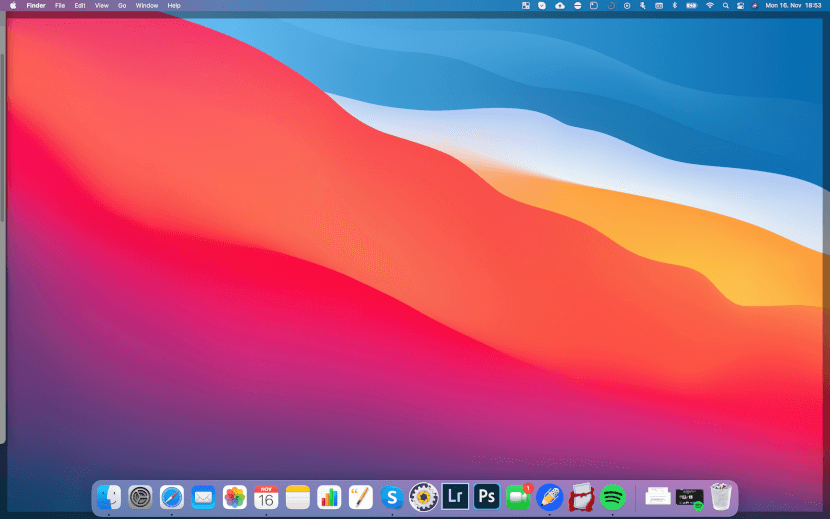Viewport: 830px width, 519px height.
Task: Click the date and time display
Action: coord(793,5)
